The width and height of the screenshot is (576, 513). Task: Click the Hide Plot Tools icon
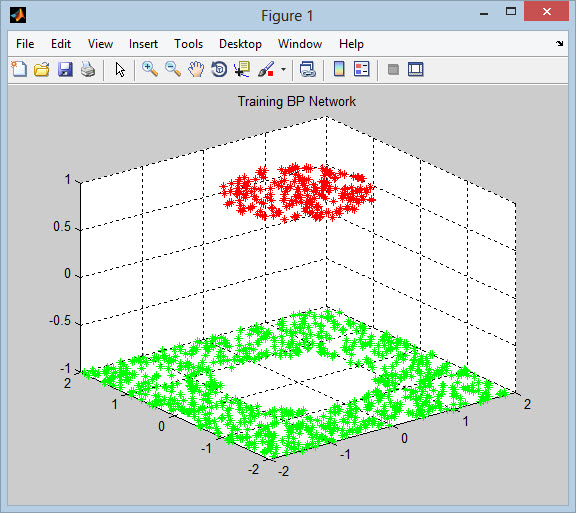point(393,69)
